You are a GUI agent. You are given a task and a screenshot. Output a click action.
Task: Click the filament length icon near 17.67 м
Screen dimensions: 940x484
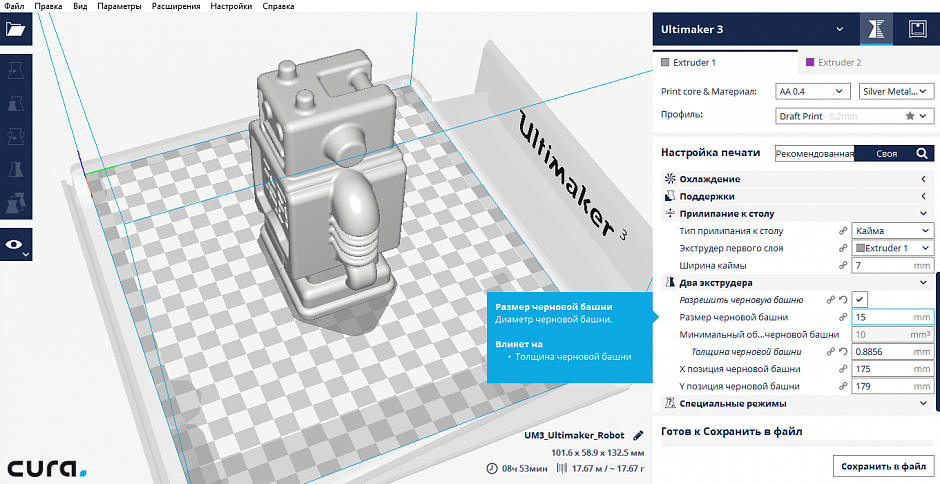pyautogui.click(x=562, y=468)
